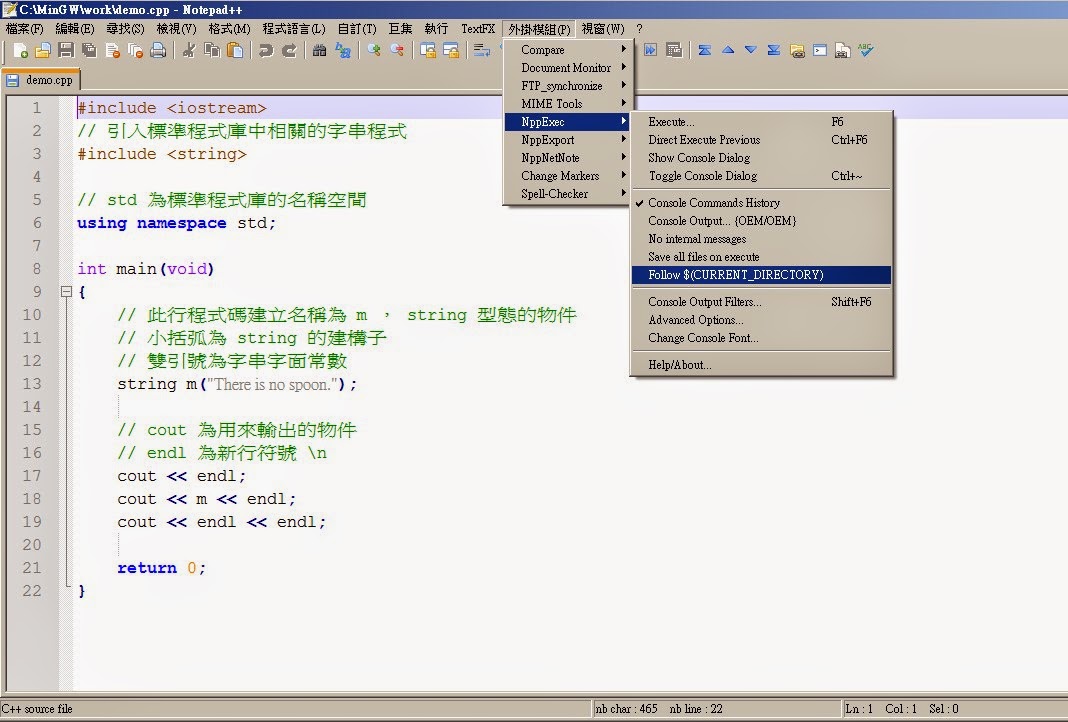Toggle Save all files on execute
Viewport: 1068px width, 722px height.
click(x=761, y=257)
